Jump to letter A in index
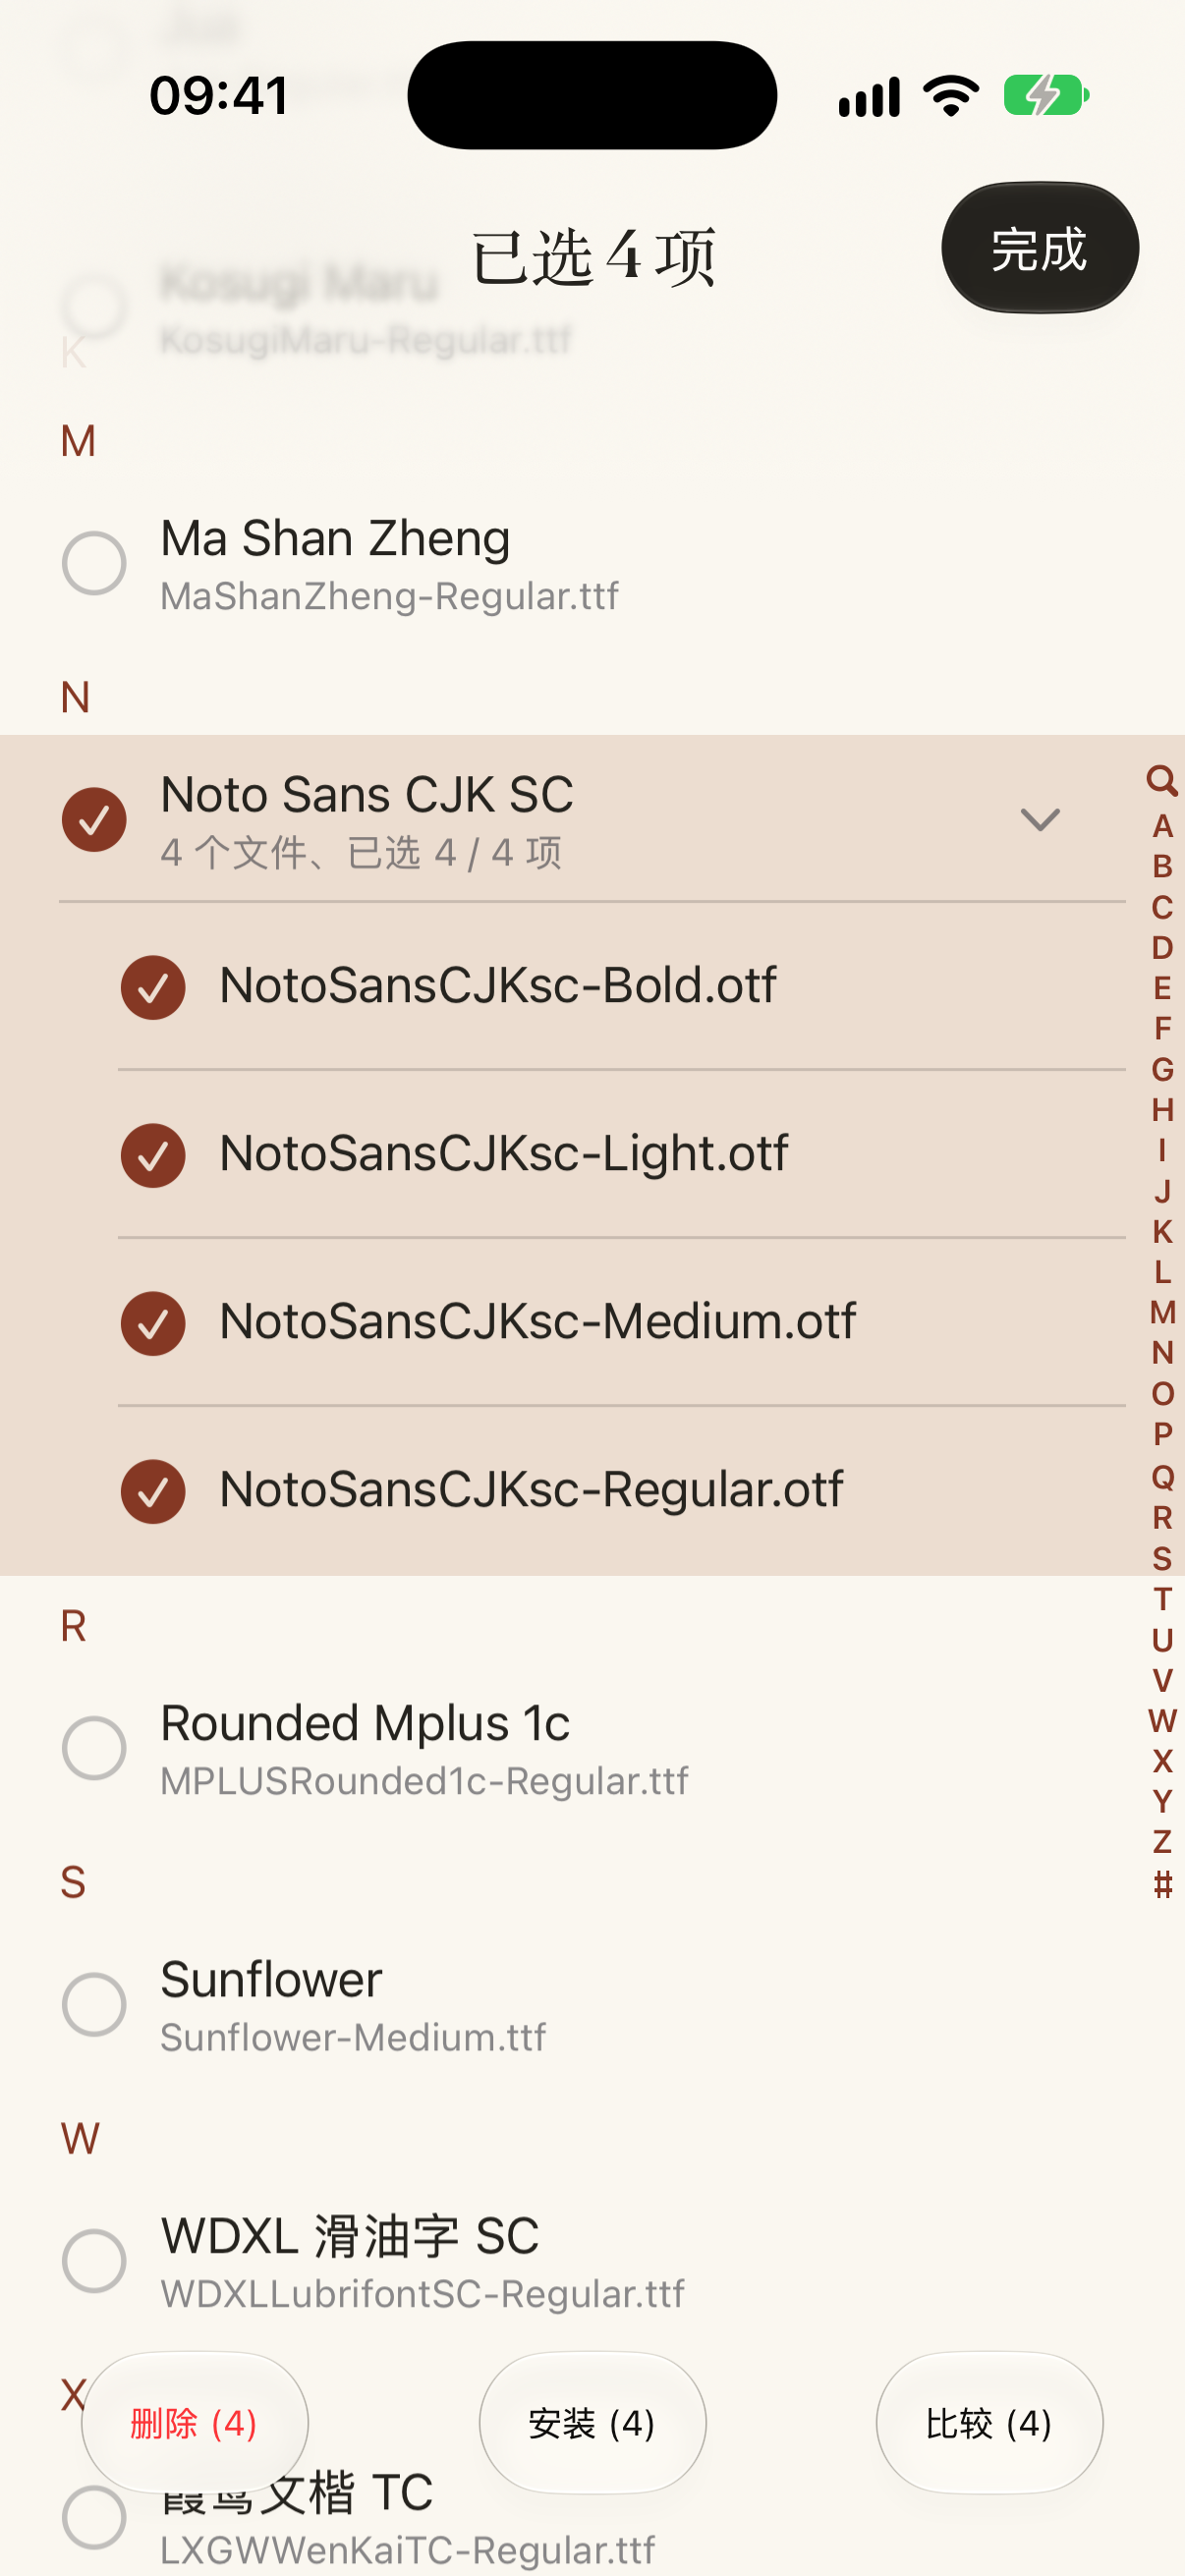 [x=1161, y=826]
